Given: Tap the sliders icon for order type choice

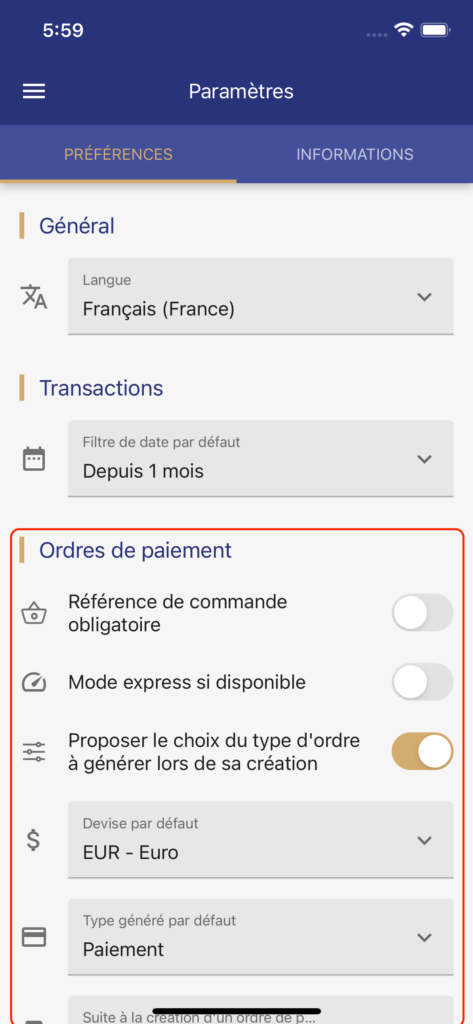Looking at the screenshot, I should [34, 752].
